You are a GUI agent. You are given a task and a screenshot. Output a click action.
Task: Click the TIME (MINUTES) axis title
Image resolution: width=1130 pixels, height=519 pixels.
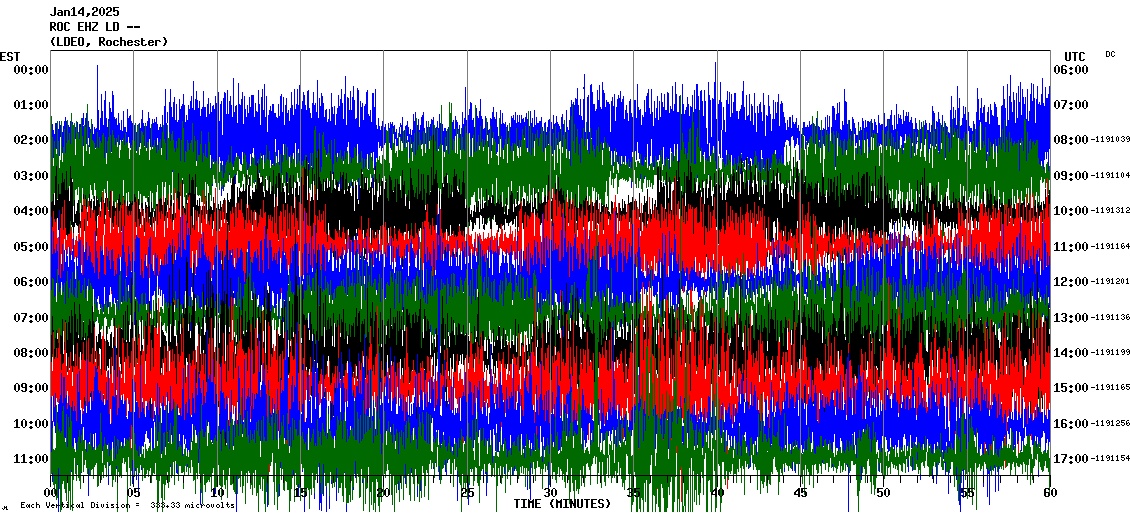(562, 504)
